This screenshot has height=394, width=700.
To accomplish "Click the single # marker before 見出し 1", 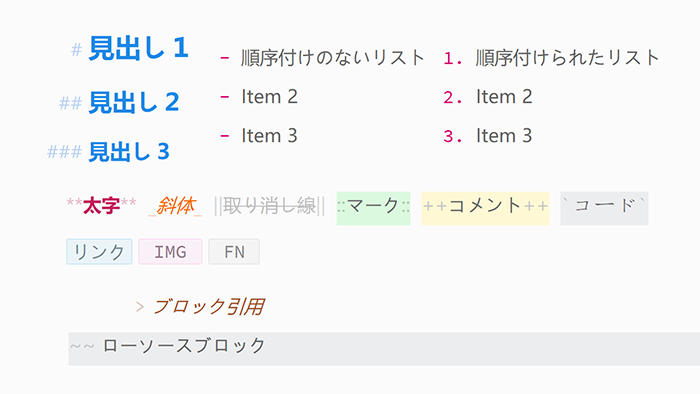I will (76, 50).
